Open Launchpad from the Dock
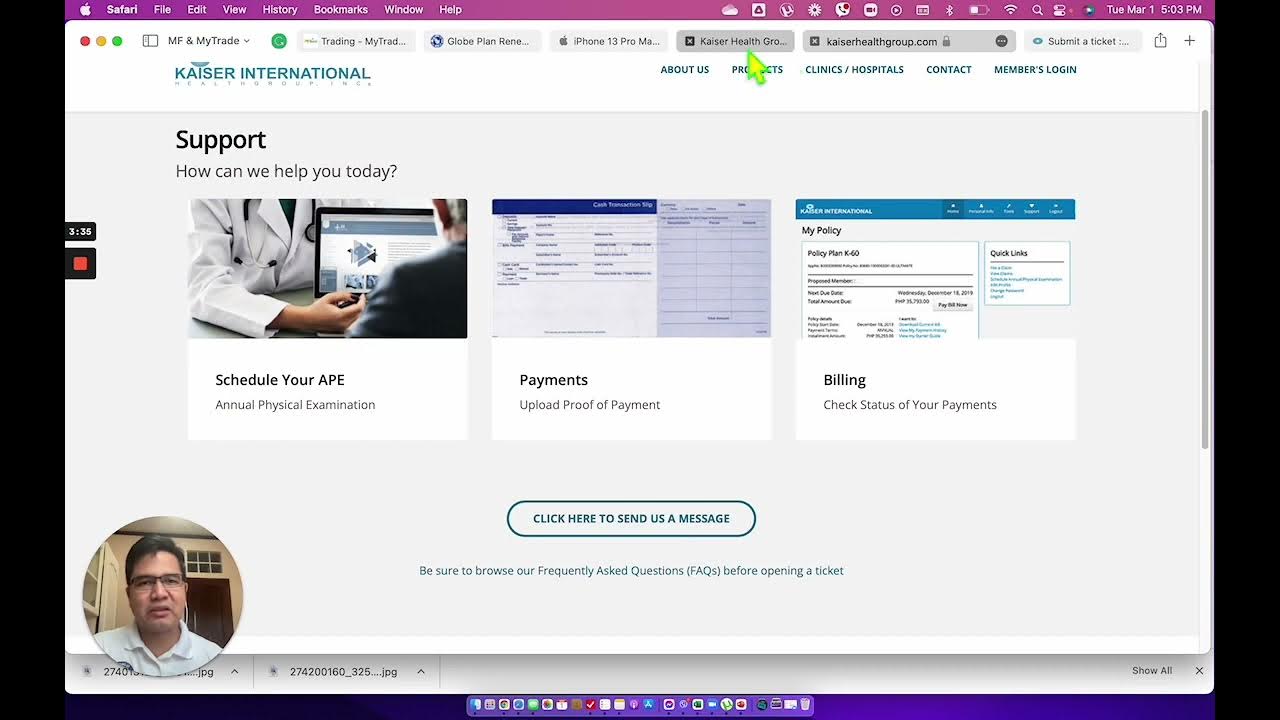Viewport: 1280px width, 720px height. point(490,705)
